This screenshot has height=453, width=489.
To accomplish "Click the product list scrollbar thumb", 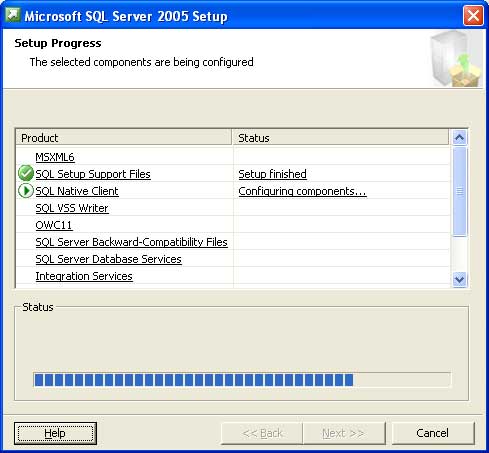I will pyautogui.click(x=460, y=191).
